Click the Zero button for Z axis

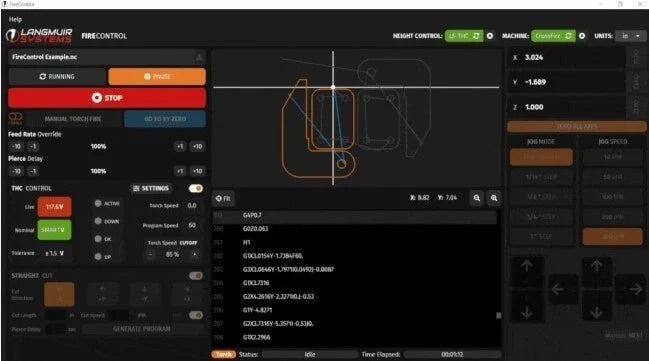click(x=637, y=107)
